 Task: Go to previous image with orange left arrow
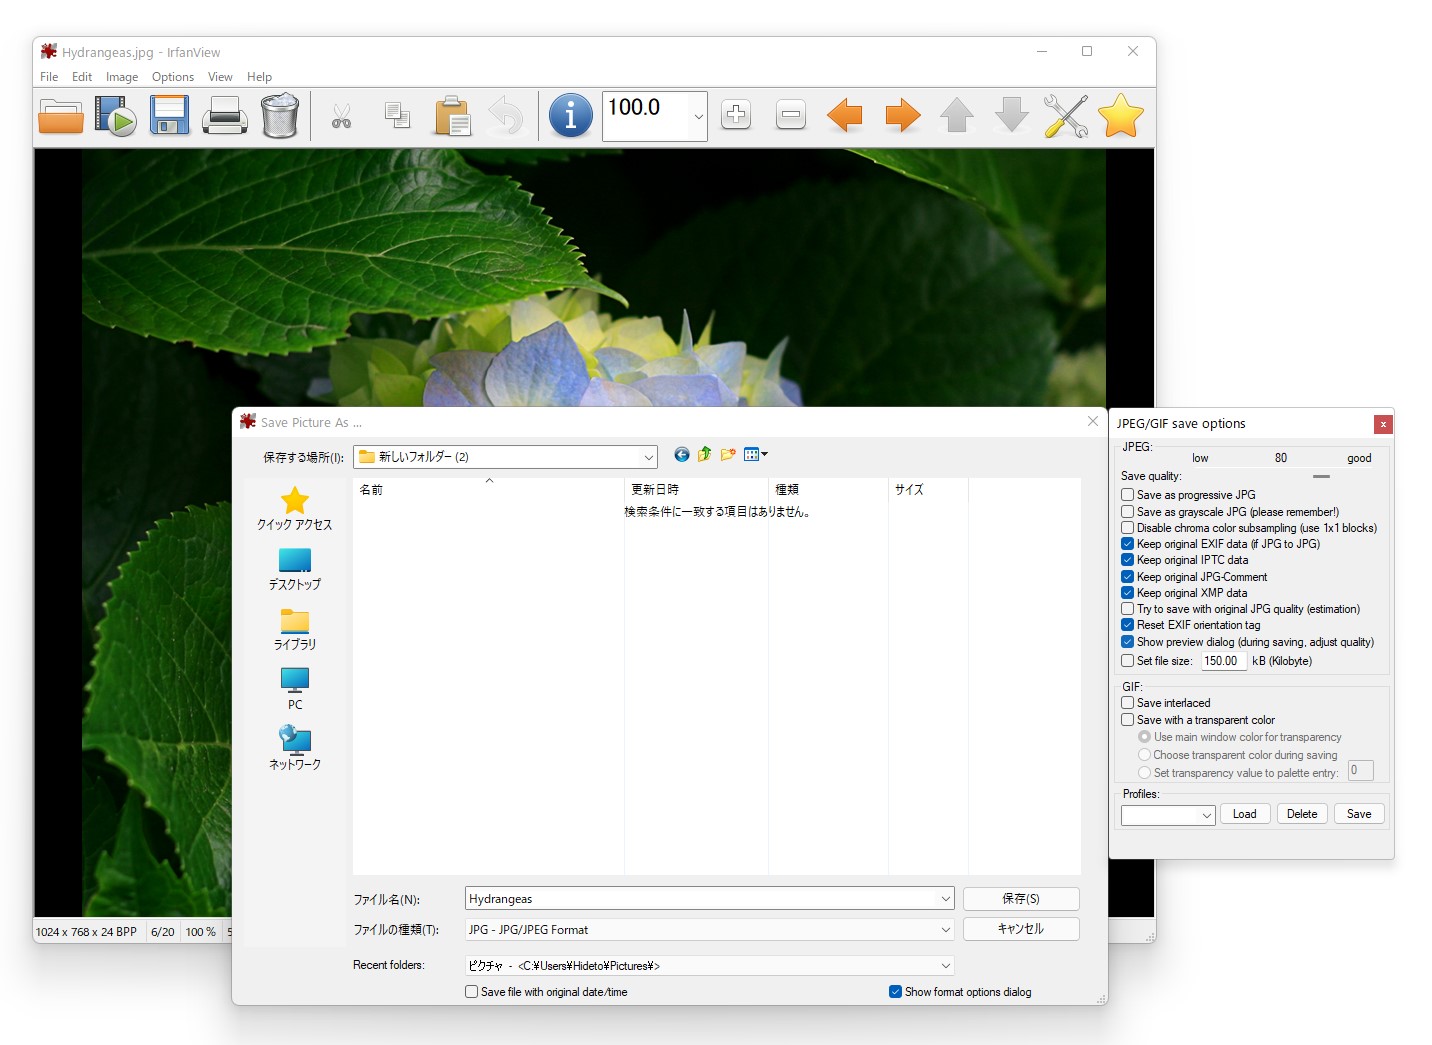click(845, 115)
